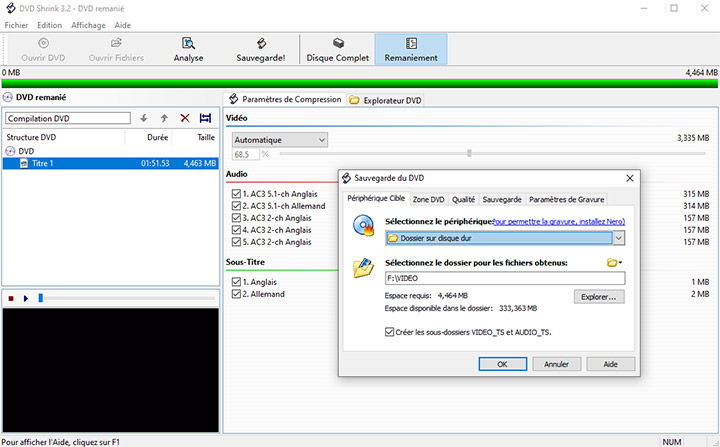
Task: Click the Titre 1 film icon
Action: (x=24, y=163)
